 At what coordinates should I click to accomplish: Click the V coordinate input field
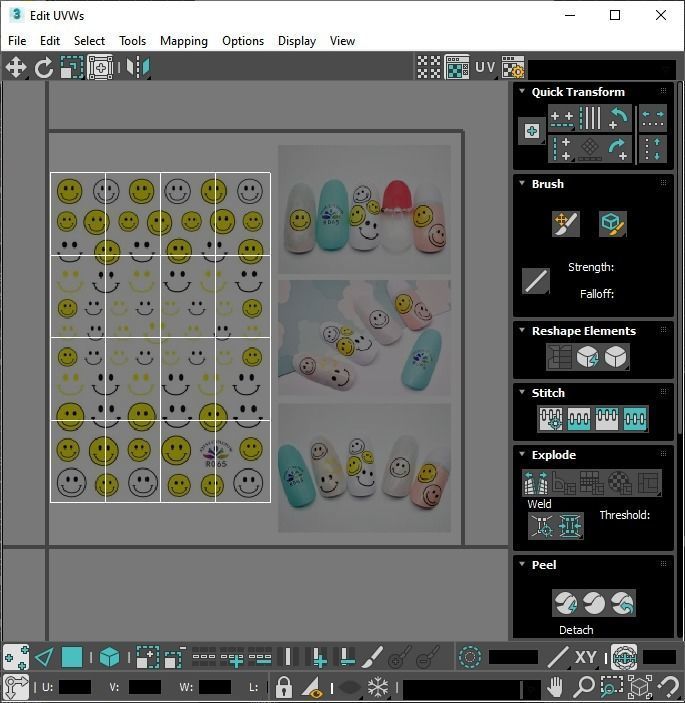click(x=144, y=687)
